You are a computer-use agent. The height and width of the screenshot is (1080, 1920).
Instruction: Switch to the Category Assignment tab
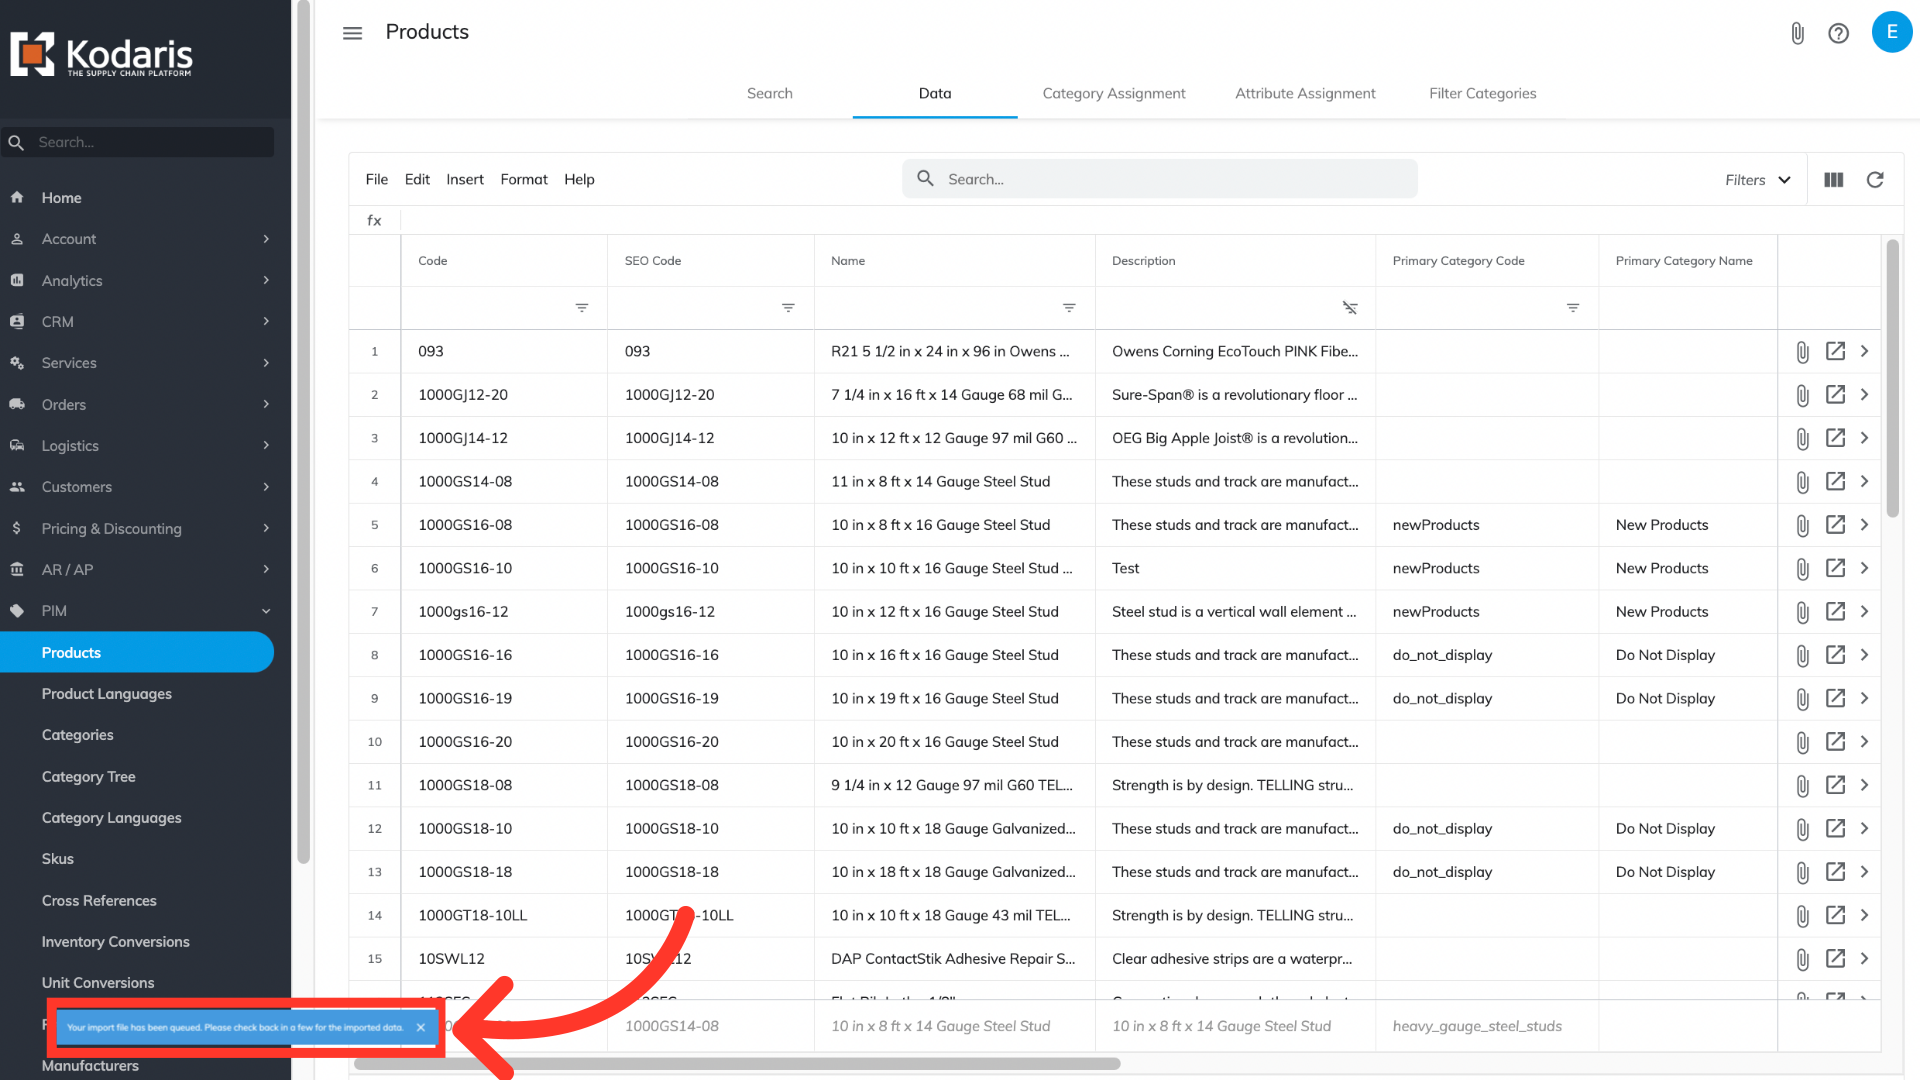(1113, 93)
